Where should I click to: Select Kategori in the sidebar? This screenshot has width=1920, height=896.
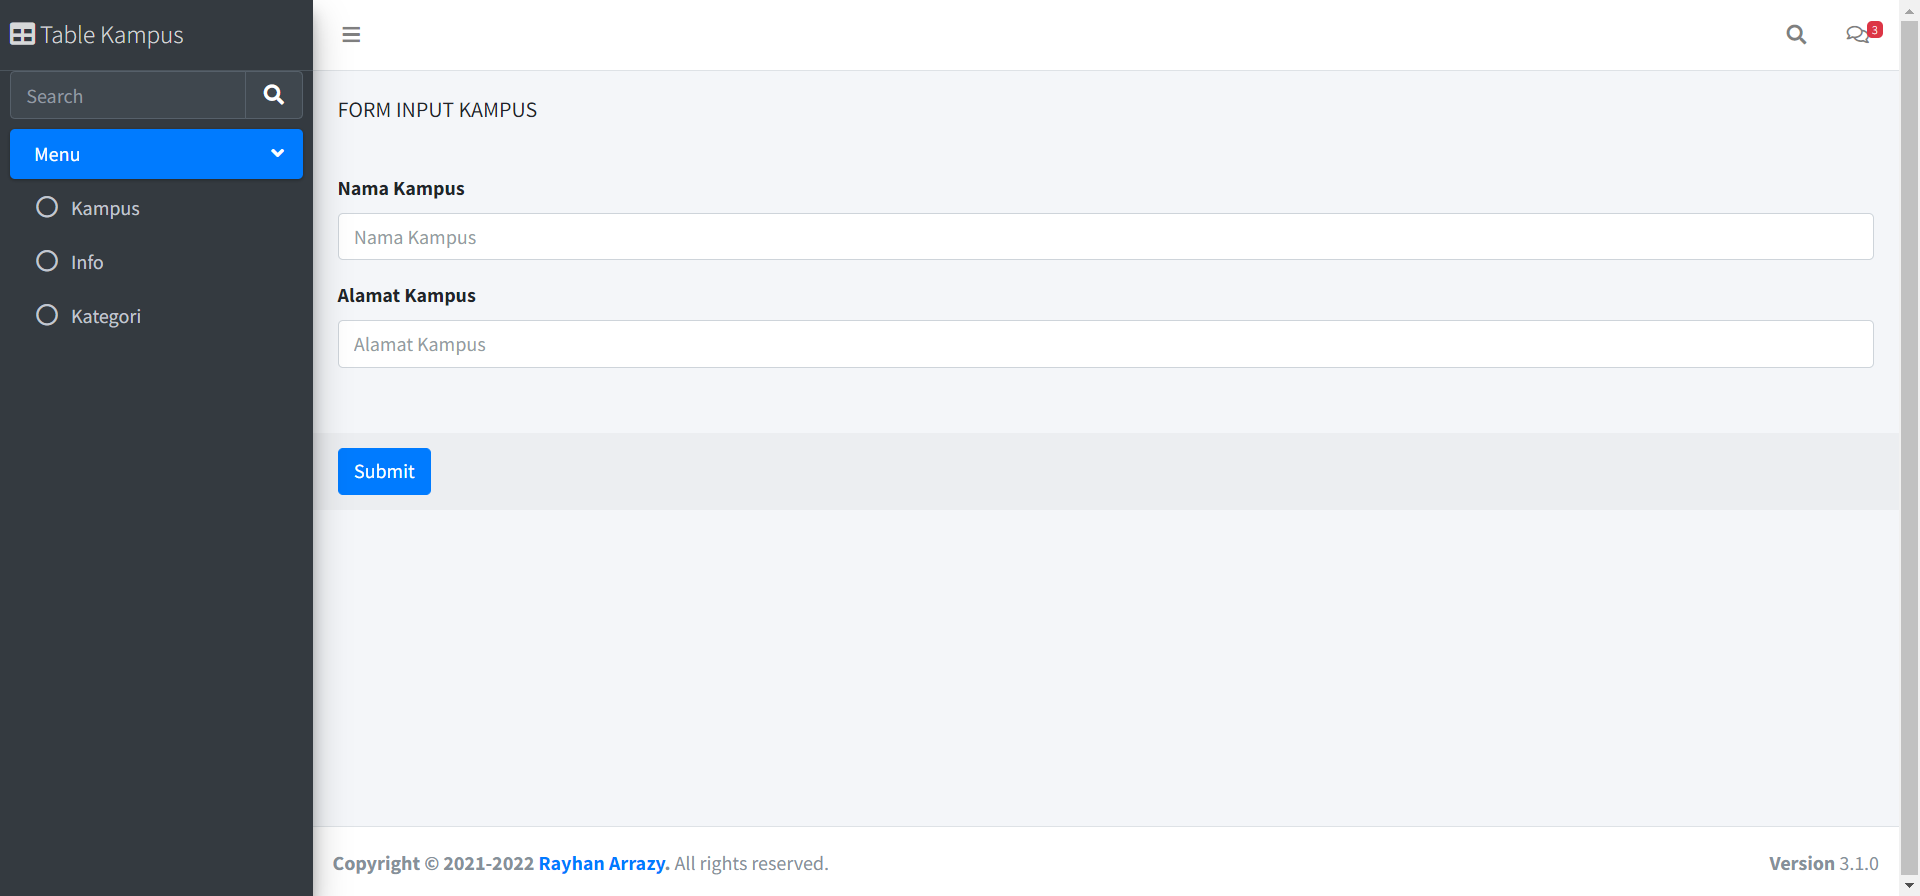pos(106,317)
